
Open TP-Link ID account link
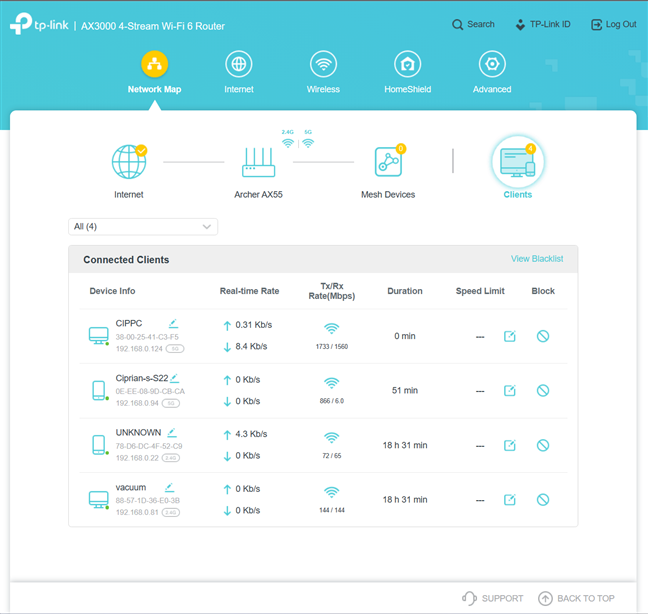(x=543, y=24)
